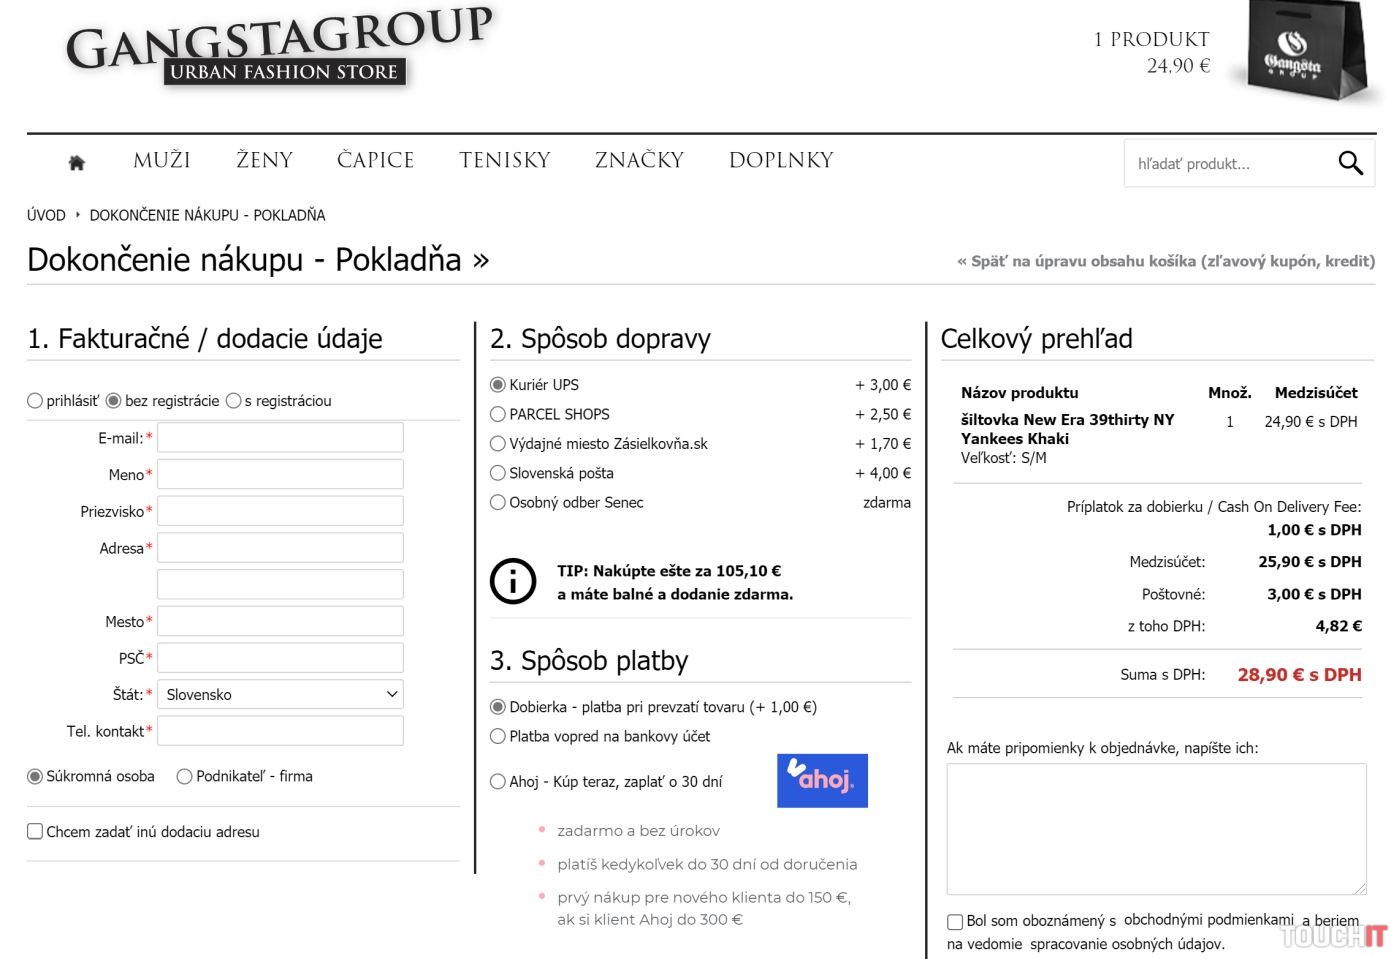Click the E-mail input field
Screen dimensions: 1400x959
pos(280,437)
